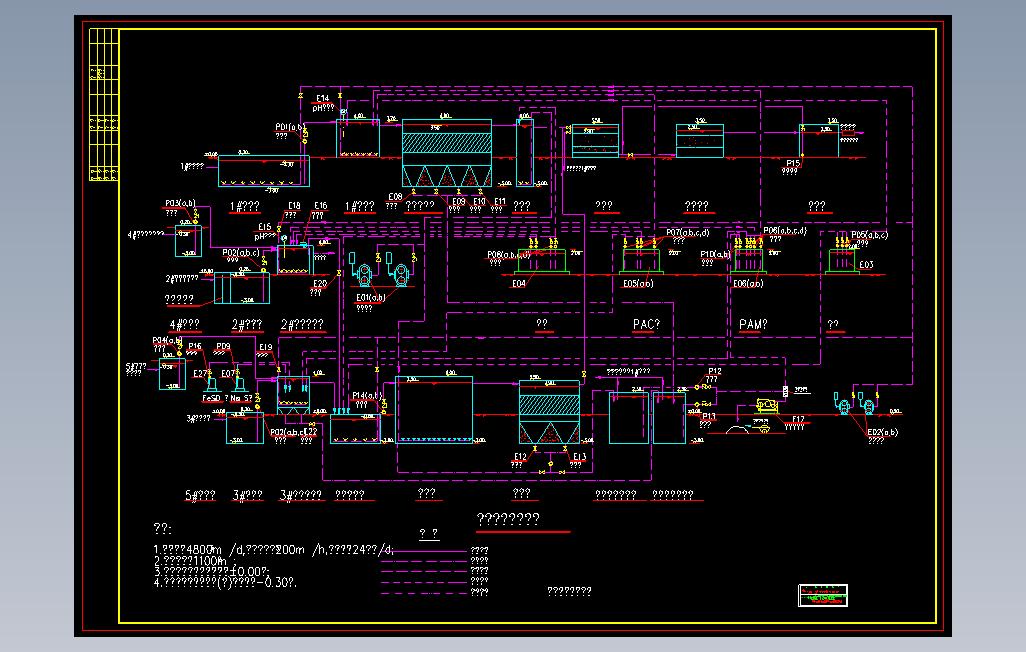Select the yellow revision table at top-left
Screen dimensions: 1026x652
click(x=104, y=105)
